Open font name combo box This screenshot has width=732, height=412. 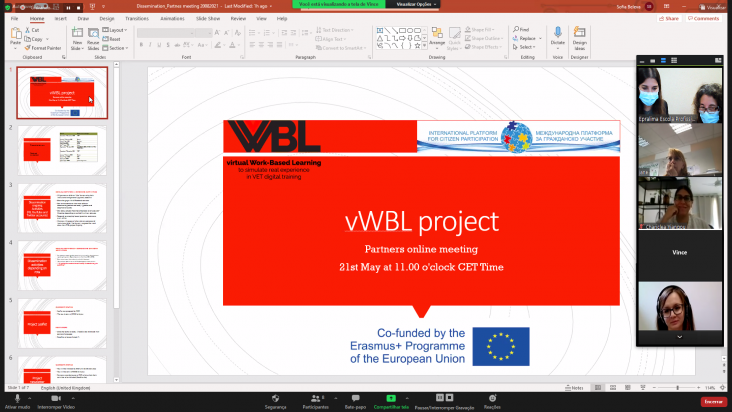166,33
